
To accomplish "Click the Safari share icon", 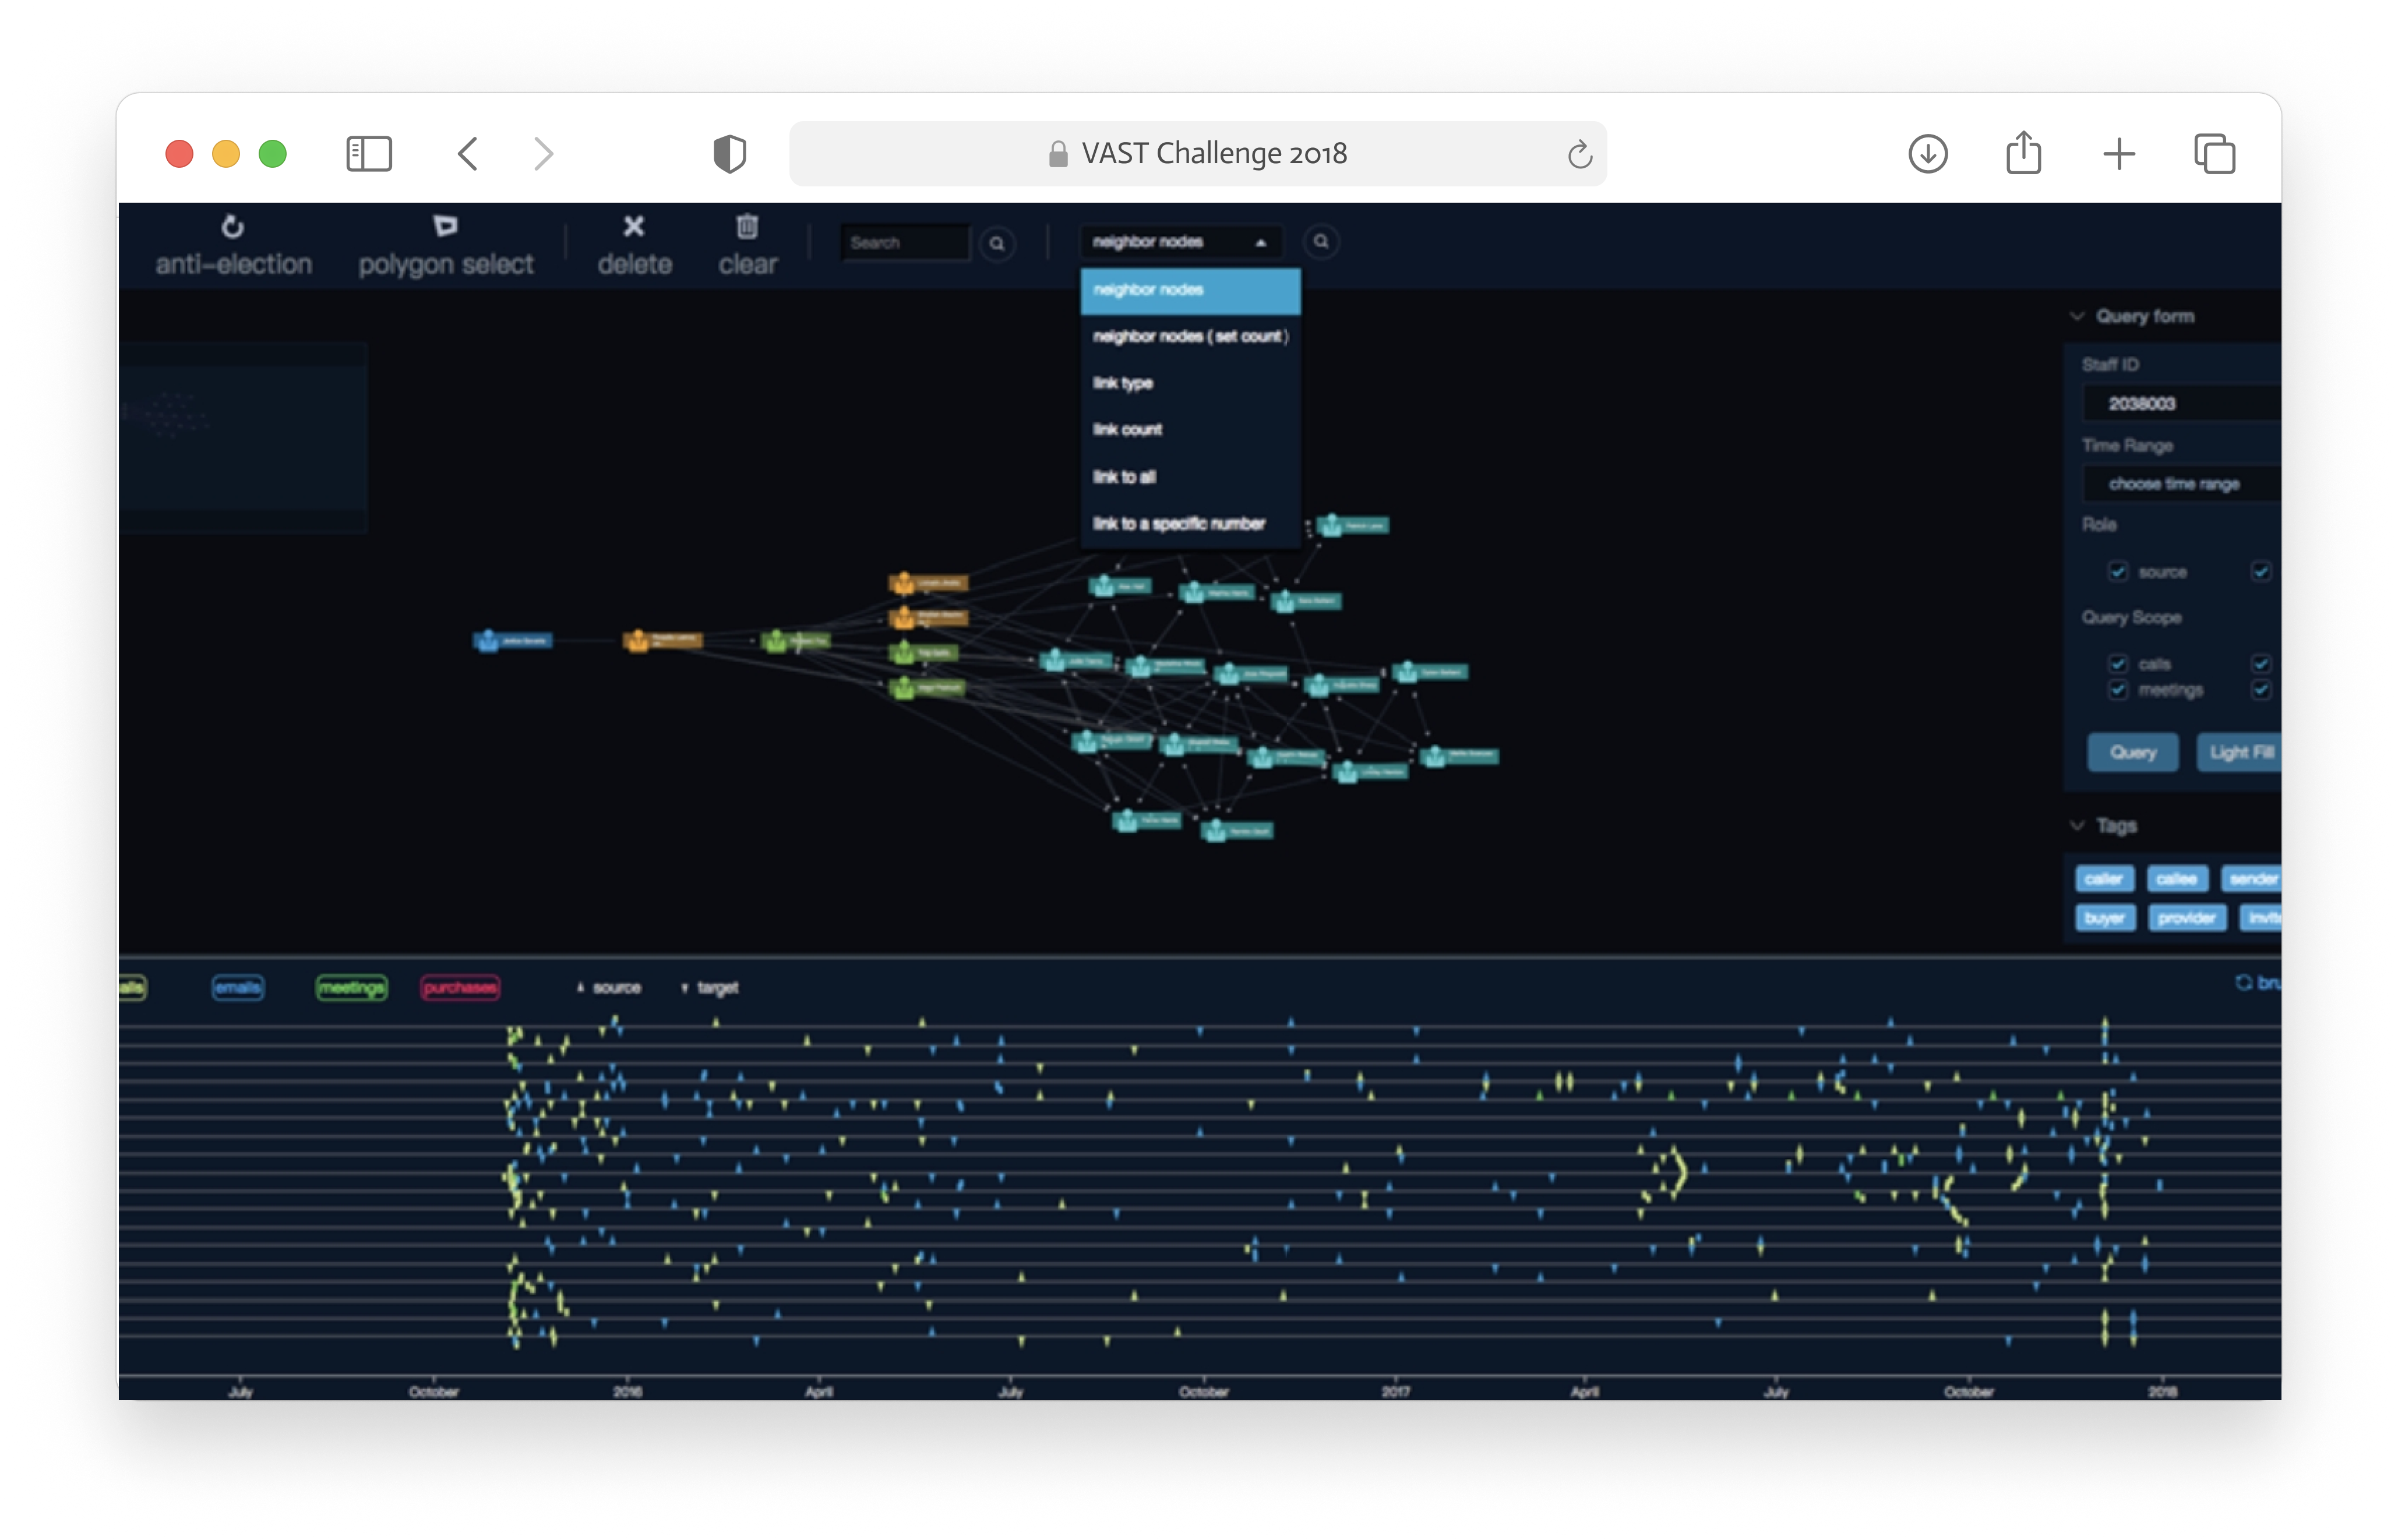I will [2023, 152].
